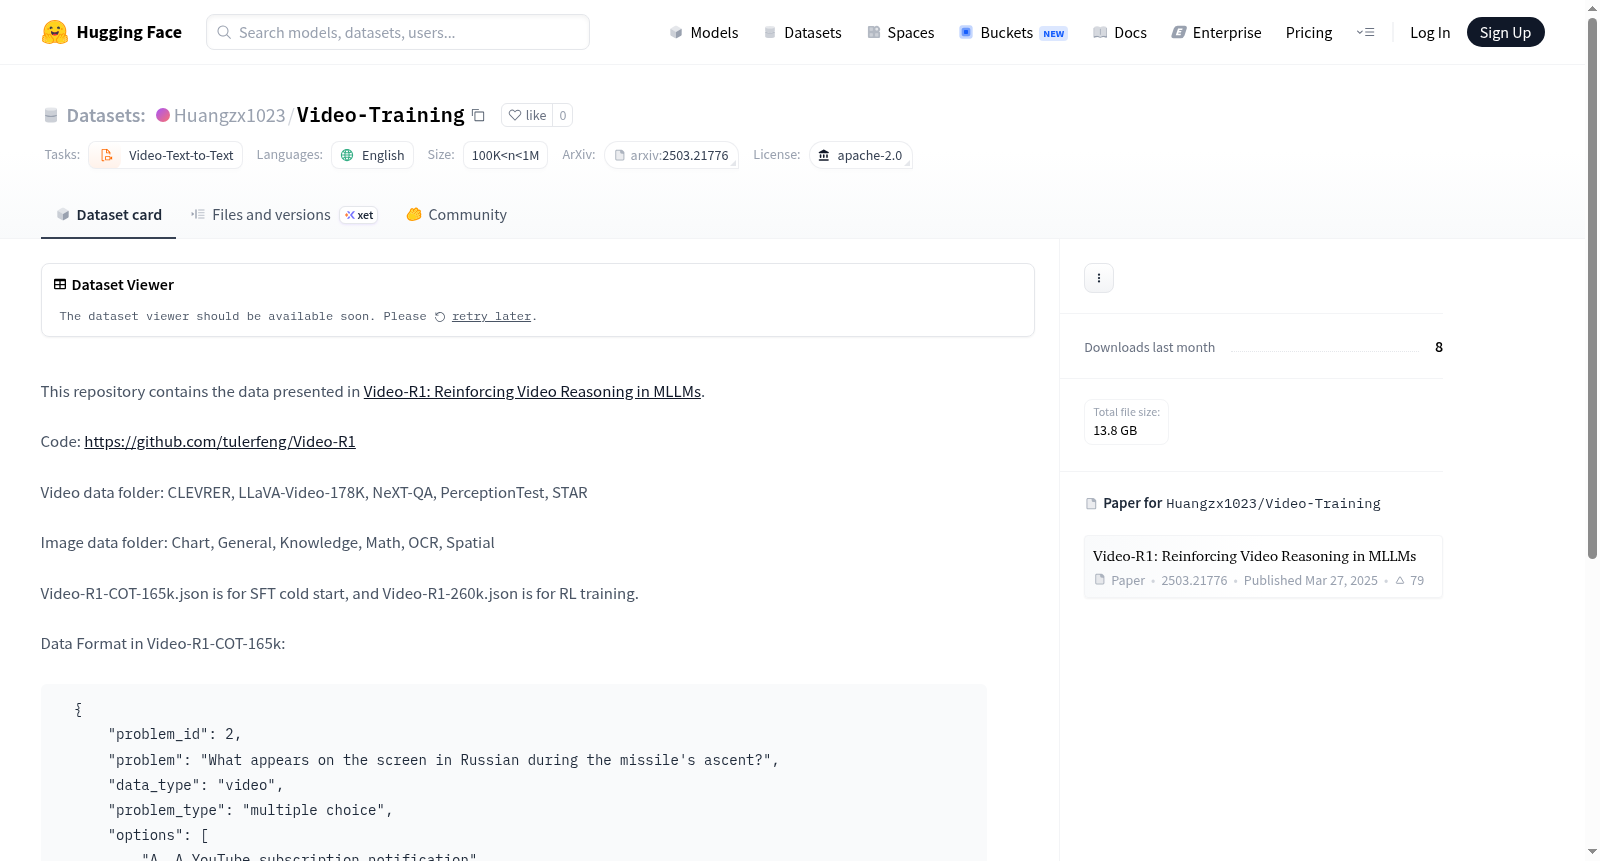Click the Huangzx1023 avatar circle
The width and height of the screenshot is (1600, 861).
point(163,115)
